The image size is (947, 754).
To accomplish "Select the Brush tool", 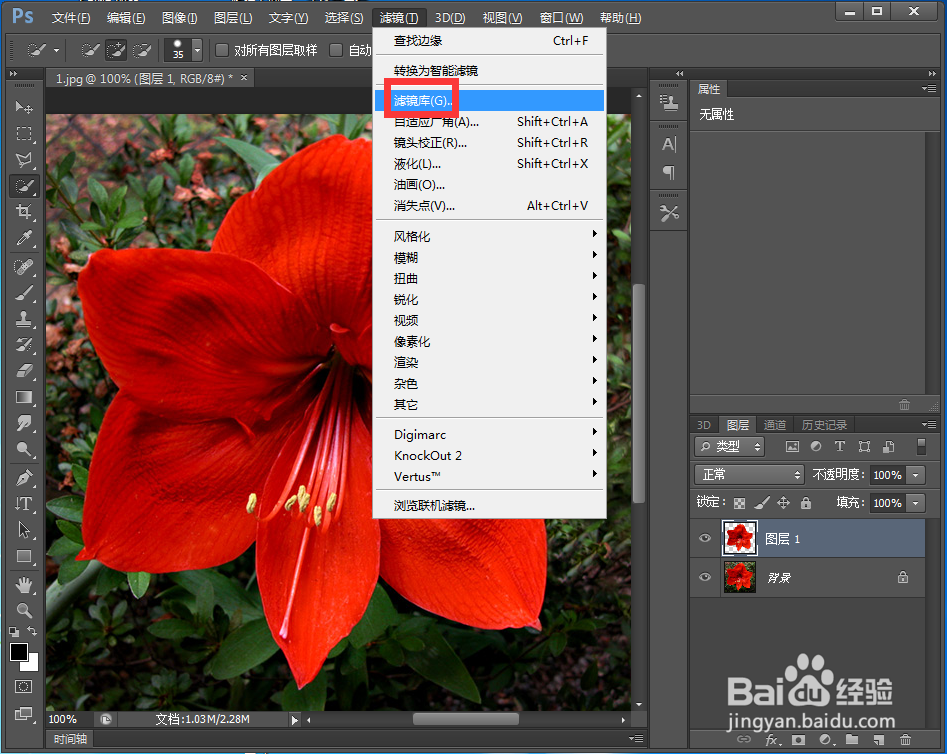I will pos(24,293).
